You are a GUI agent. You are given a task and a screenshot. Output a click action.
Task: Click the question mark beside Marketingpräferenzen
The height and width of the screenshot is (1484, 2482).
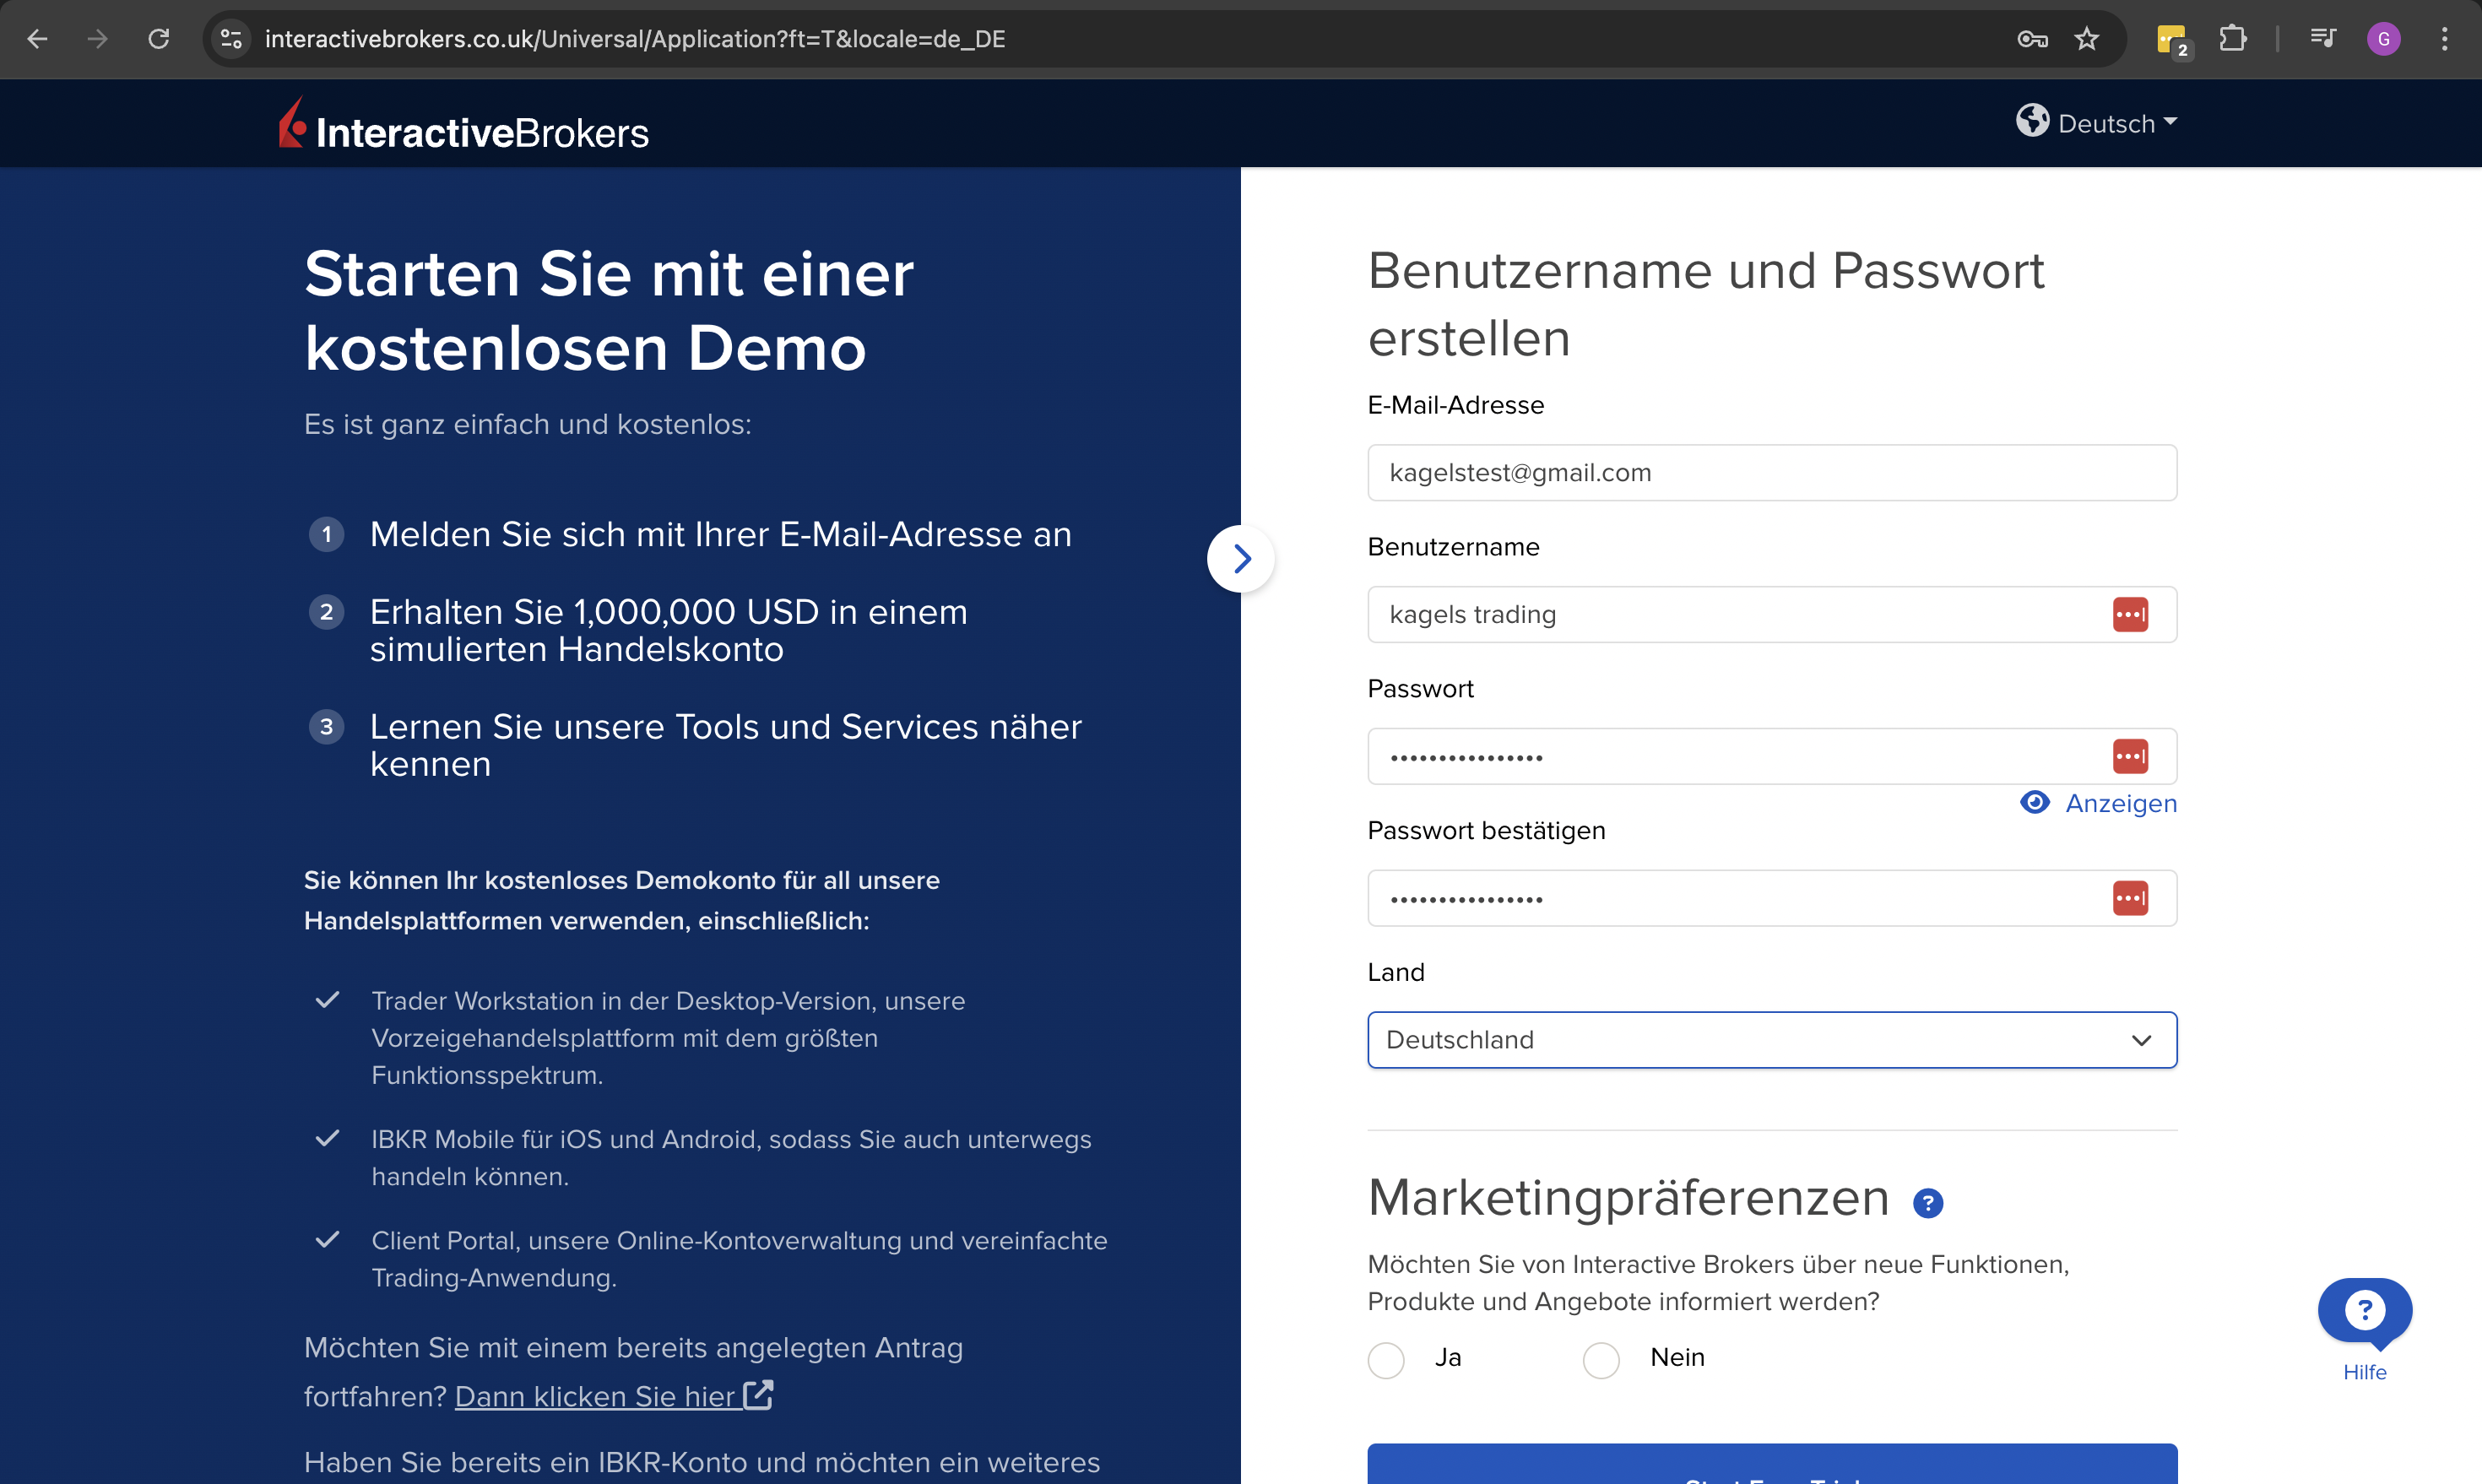(x=1929, y=1203)
